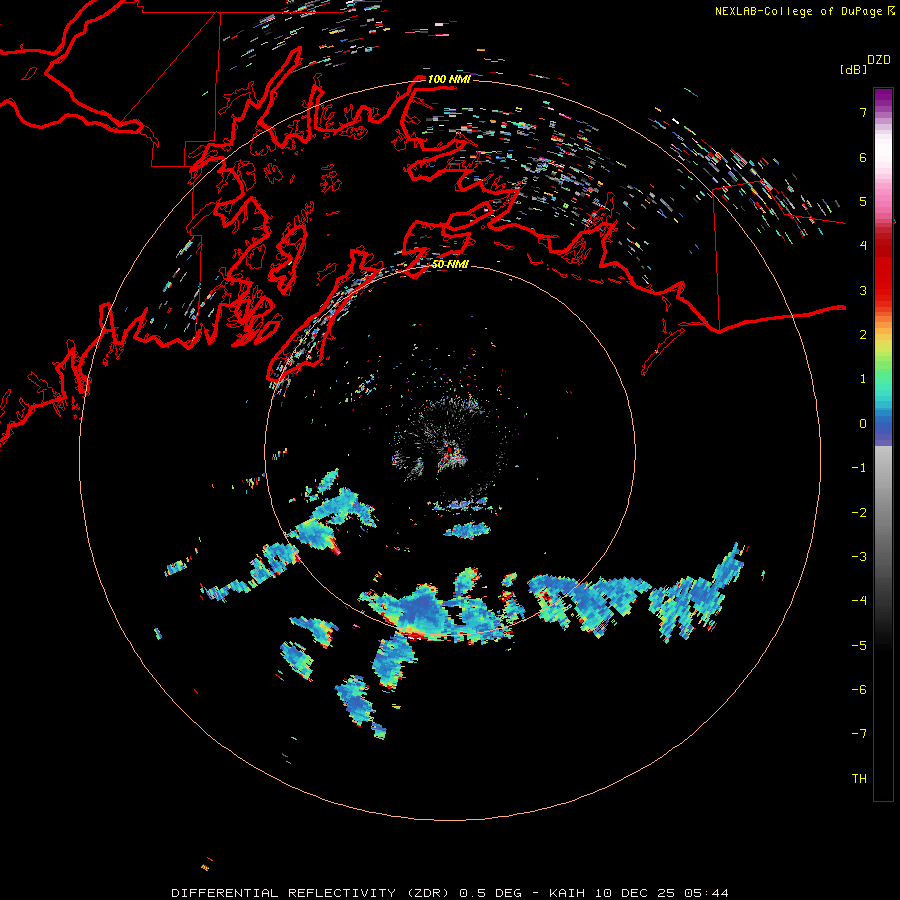Click the -2 value on the color scale
900x900 pixels.
[x=859, y=512]
